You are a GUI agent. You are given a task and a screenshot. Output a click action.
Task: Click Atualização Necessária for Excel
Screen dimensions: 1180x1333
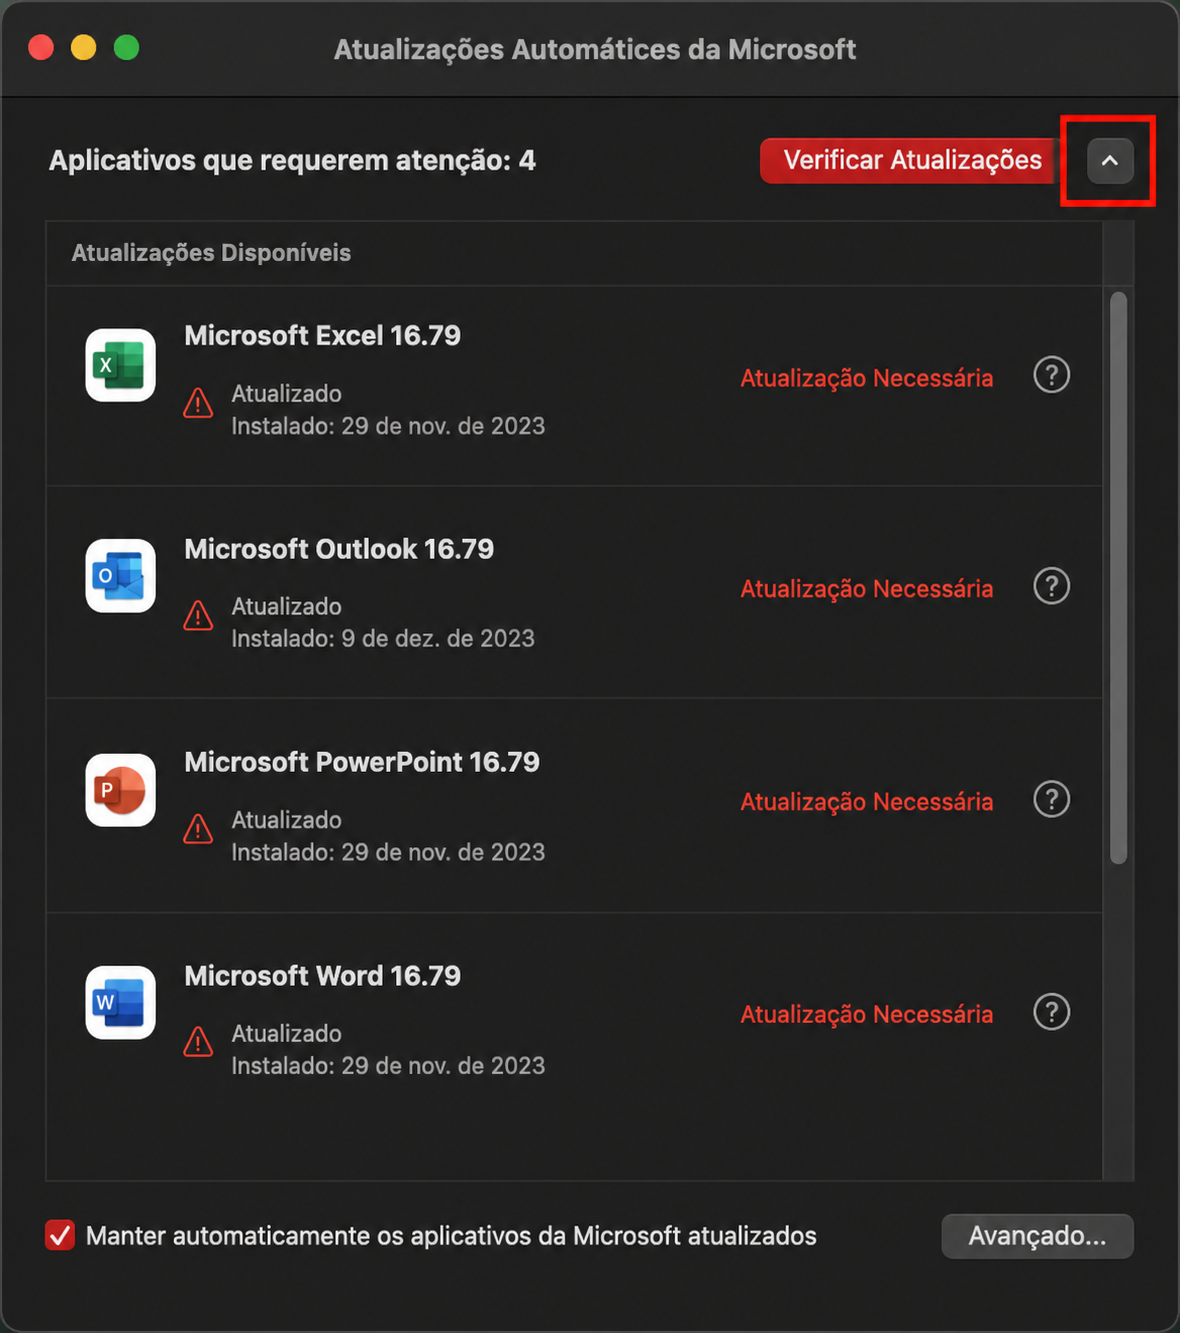pos(866,378)
